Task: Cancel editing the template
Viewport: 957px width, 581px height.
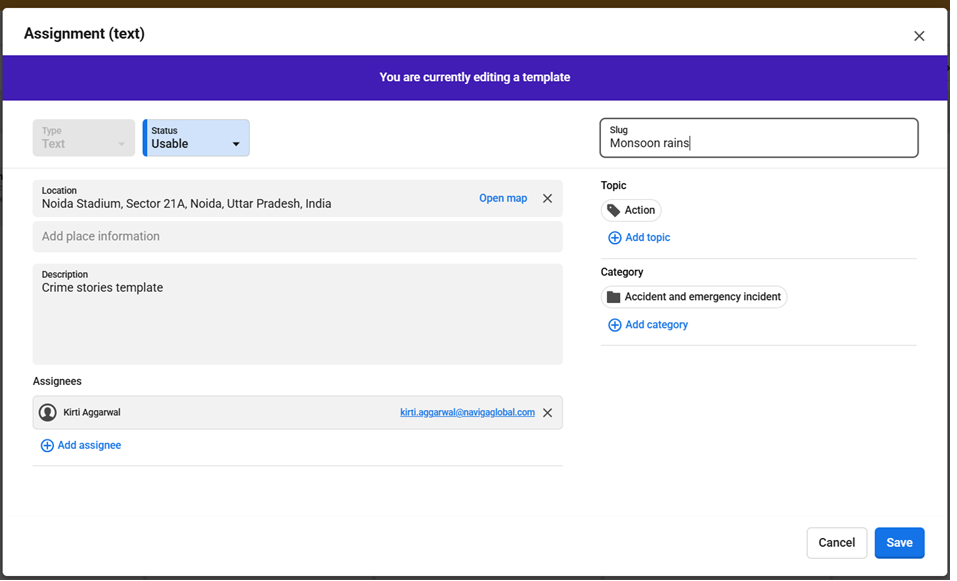Action: (836, 542)
